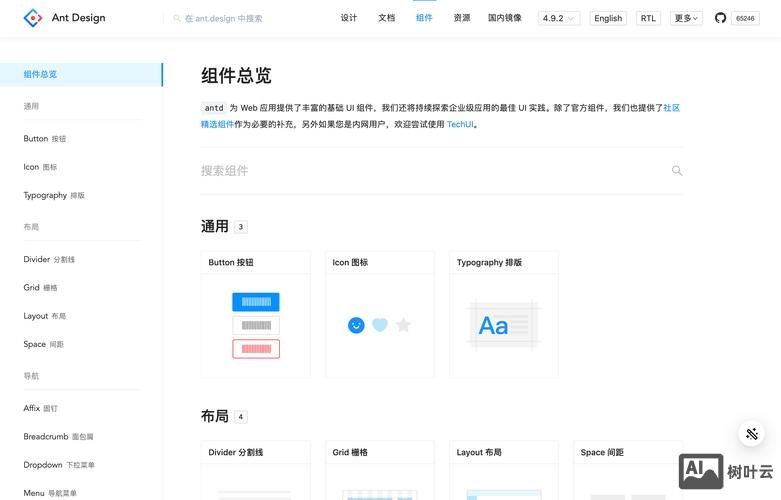This screenshot has width=781, height=500.
Task: Click the Ant Design logo icon
Action: coord(33,18)
